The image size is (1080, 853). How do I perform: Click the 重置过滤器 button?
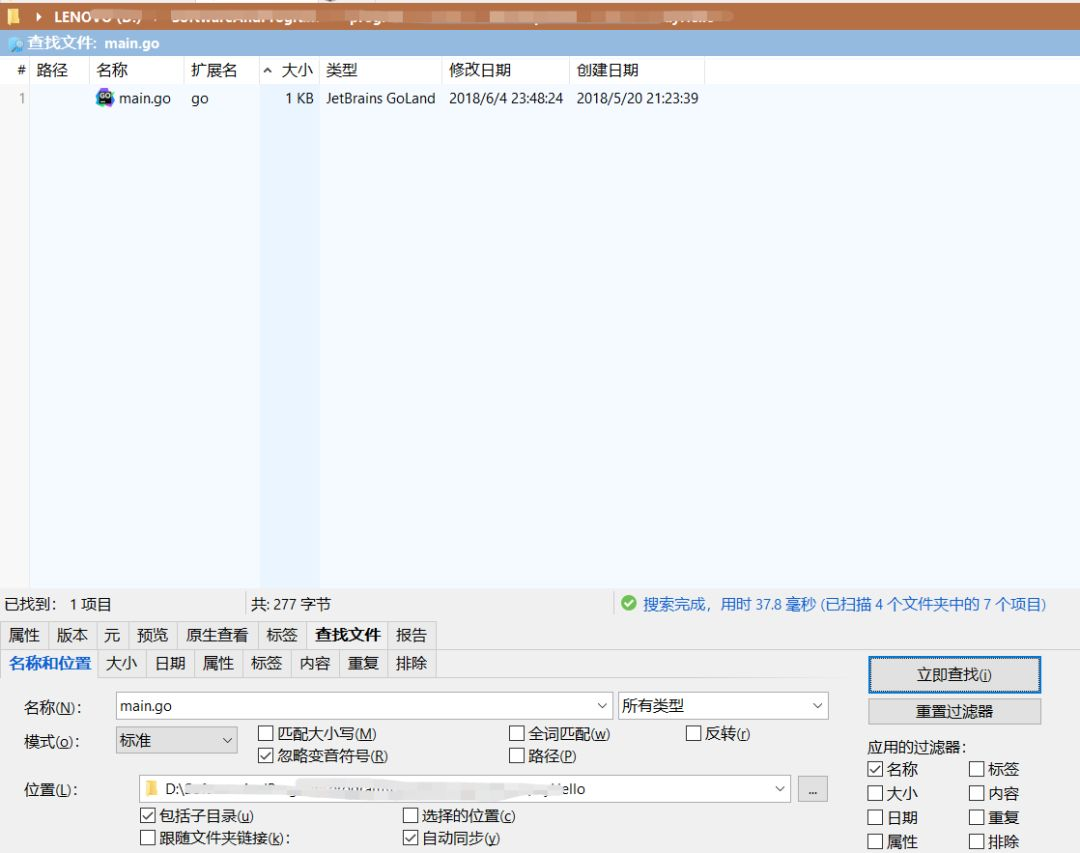[x=954, y=711]
